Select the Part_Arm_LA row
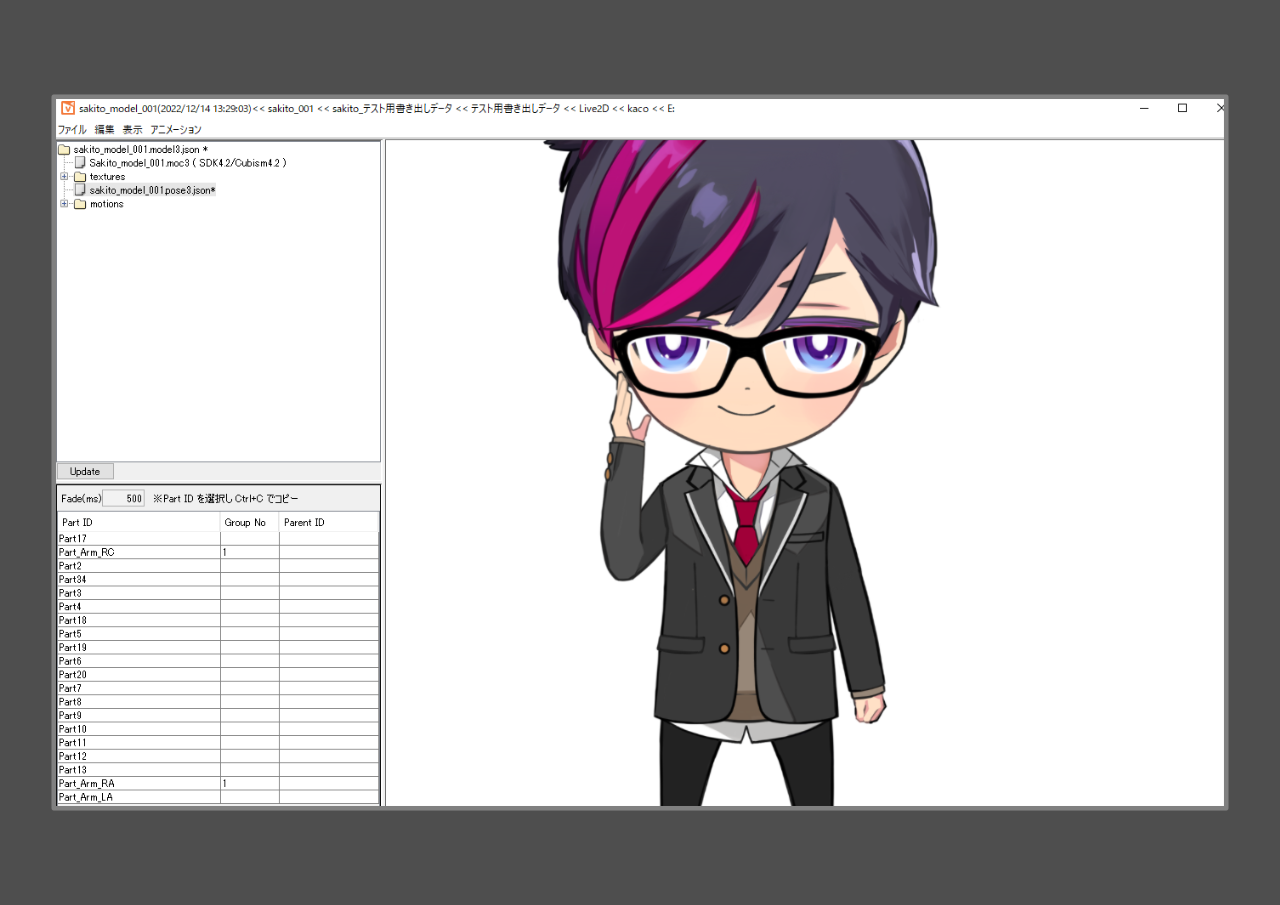Viewport: 1280px width, 905px height. [x=218, y=797]
